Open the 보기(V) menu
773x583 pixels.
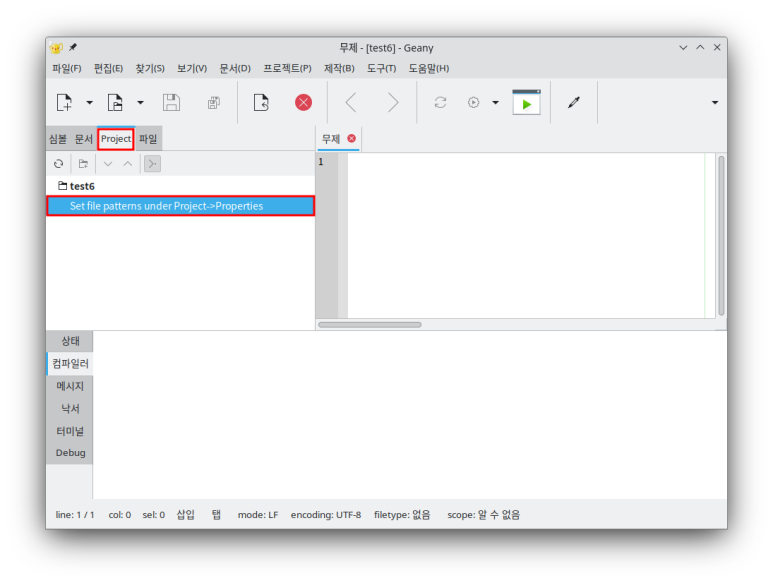[x=192, y=69]
